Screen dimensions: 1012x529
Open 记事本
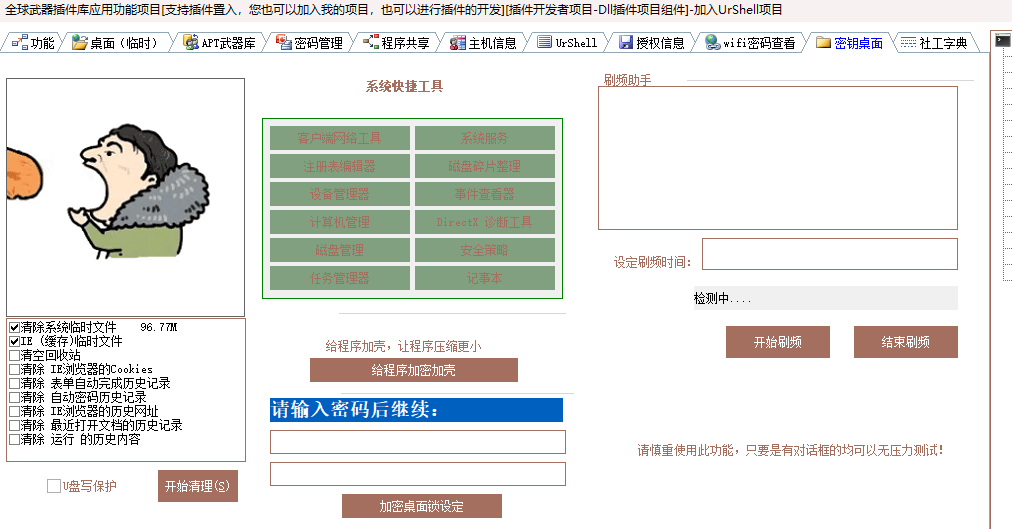pos(485,278)
